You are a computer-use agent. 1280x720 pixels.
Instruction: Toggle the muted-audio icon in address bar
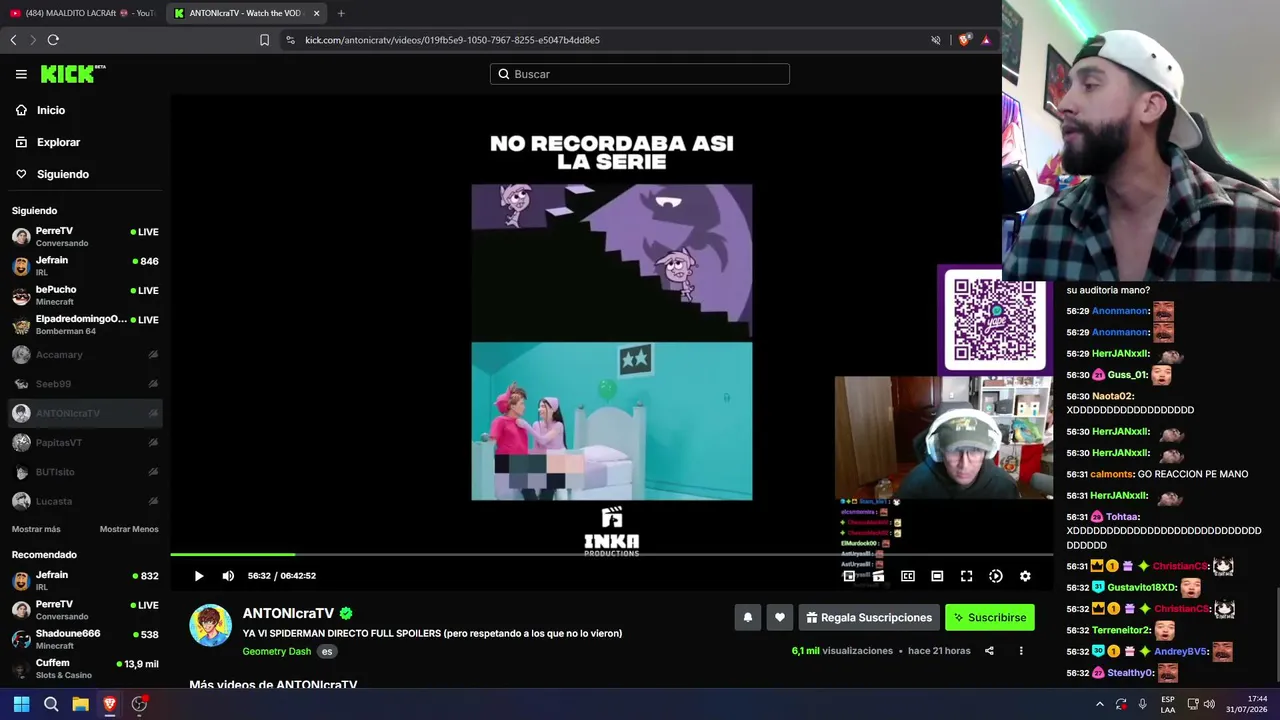coord(936,40)
